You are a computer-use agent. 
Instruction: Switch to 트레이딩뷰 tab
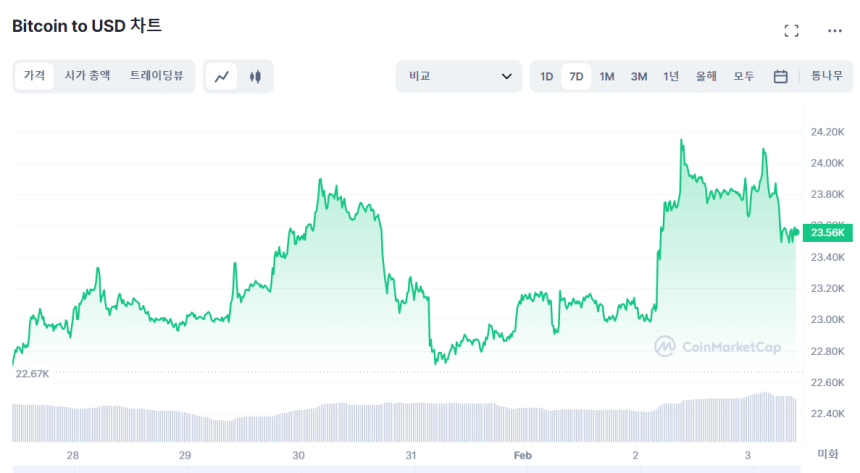(156, 76)
